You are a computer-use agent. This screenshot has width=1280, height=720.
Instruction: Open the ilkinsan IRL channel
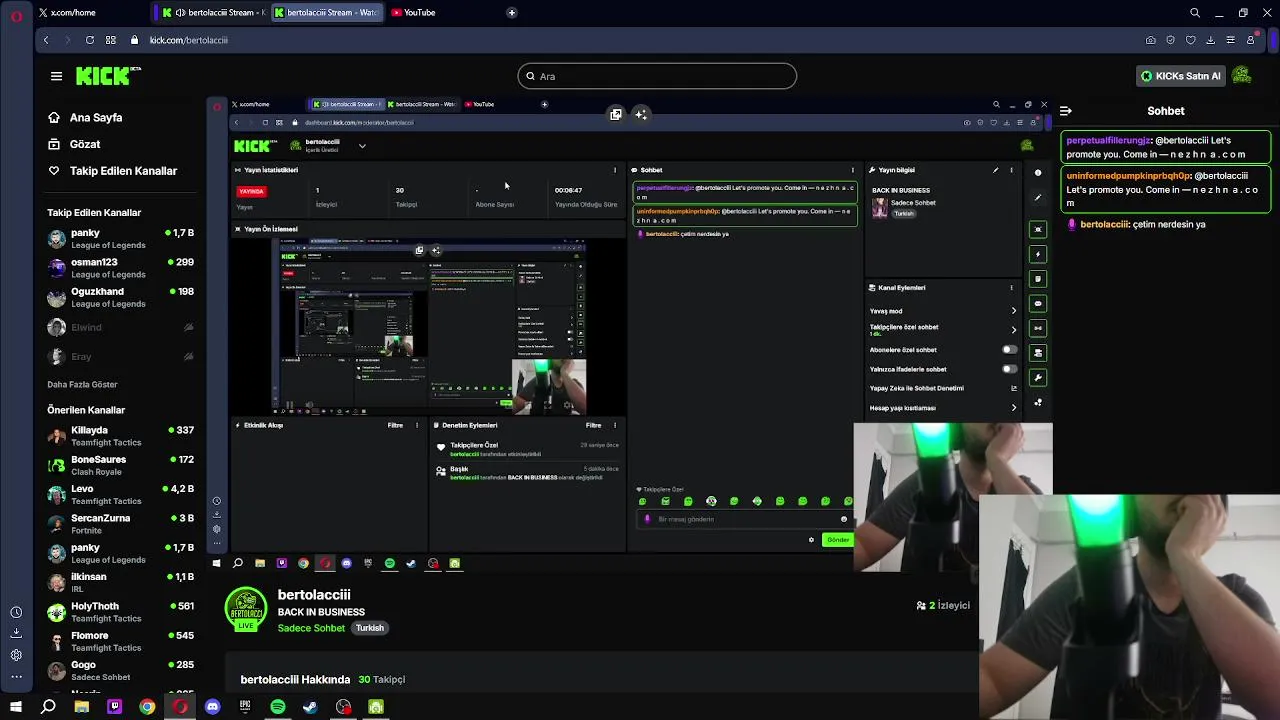coord(120,583)
